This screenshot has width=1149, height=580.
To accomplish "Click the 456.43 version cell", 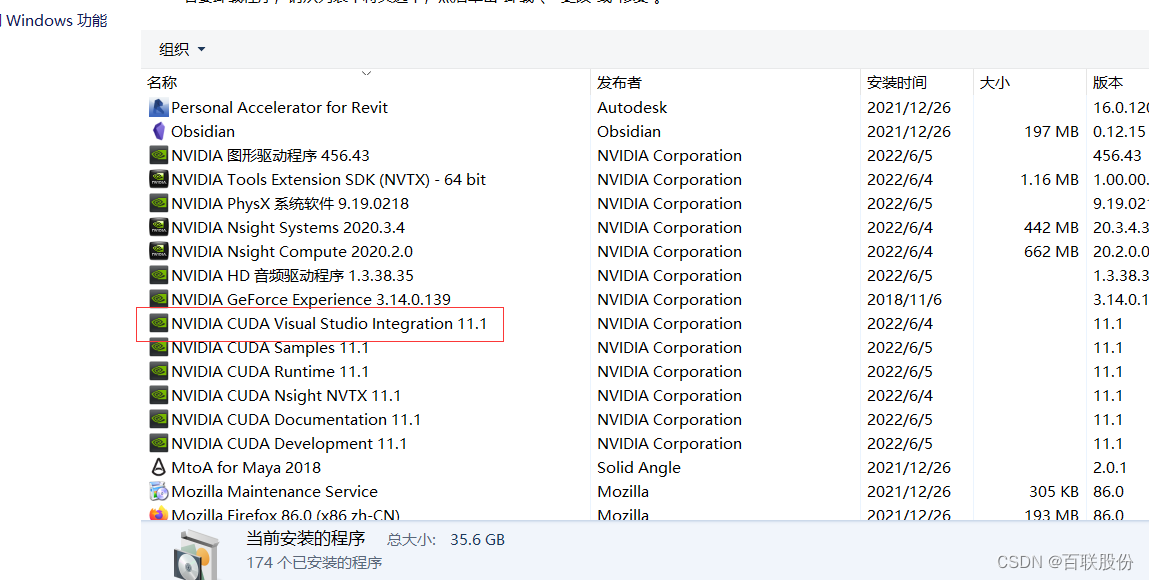I will (1117, 155).
